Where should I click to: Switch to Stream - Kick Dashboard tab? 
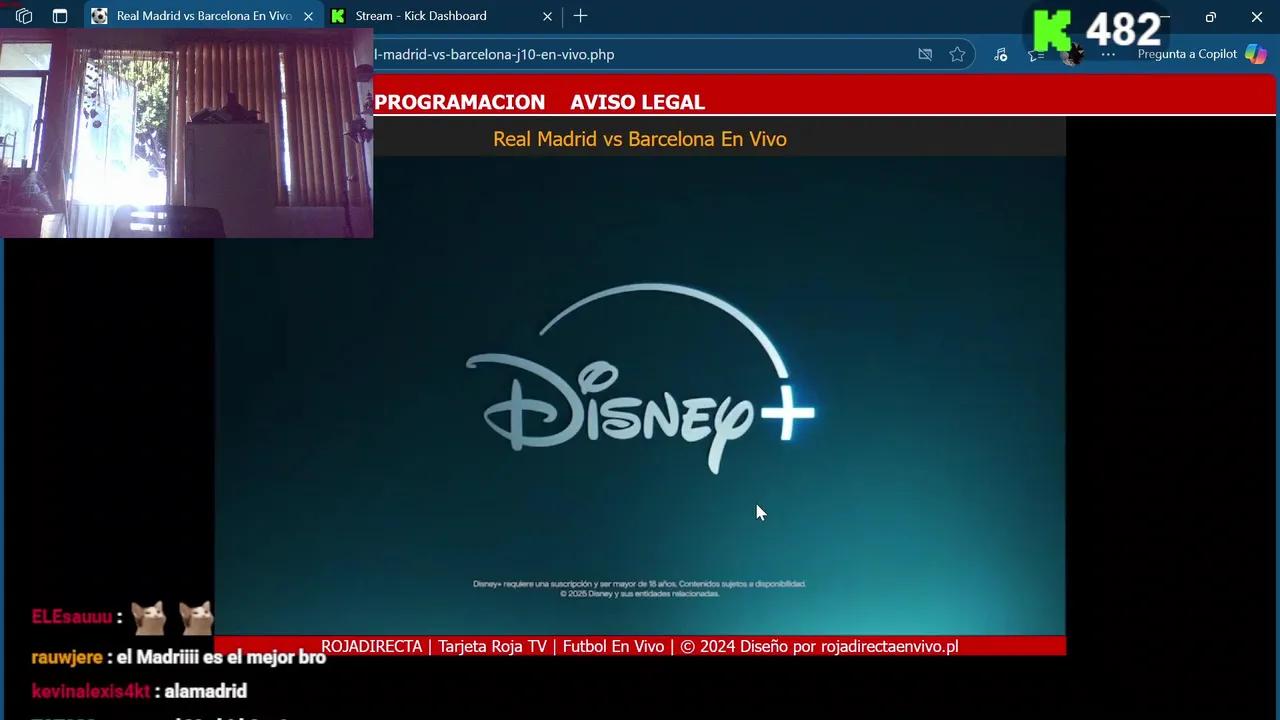click(x=430, y=16)
